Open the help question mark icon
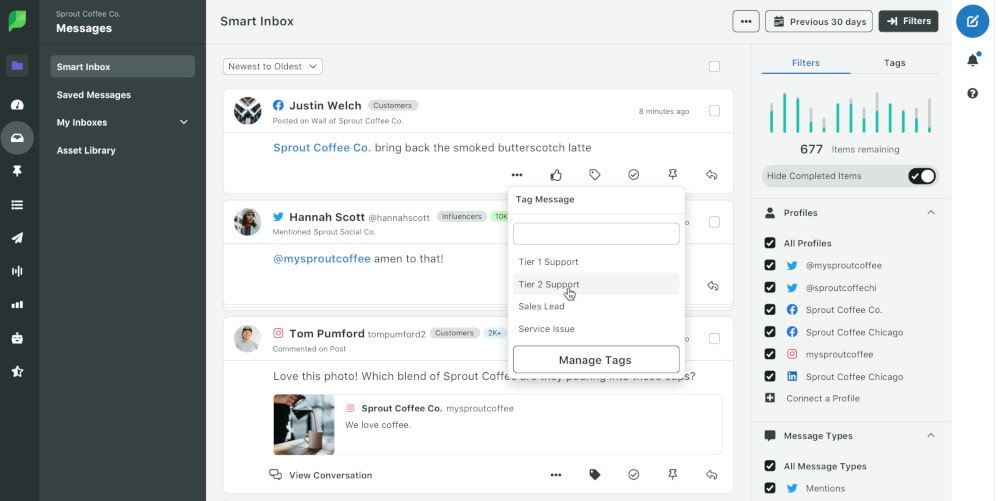The image size is (998, 501). [x=973, y=94]
